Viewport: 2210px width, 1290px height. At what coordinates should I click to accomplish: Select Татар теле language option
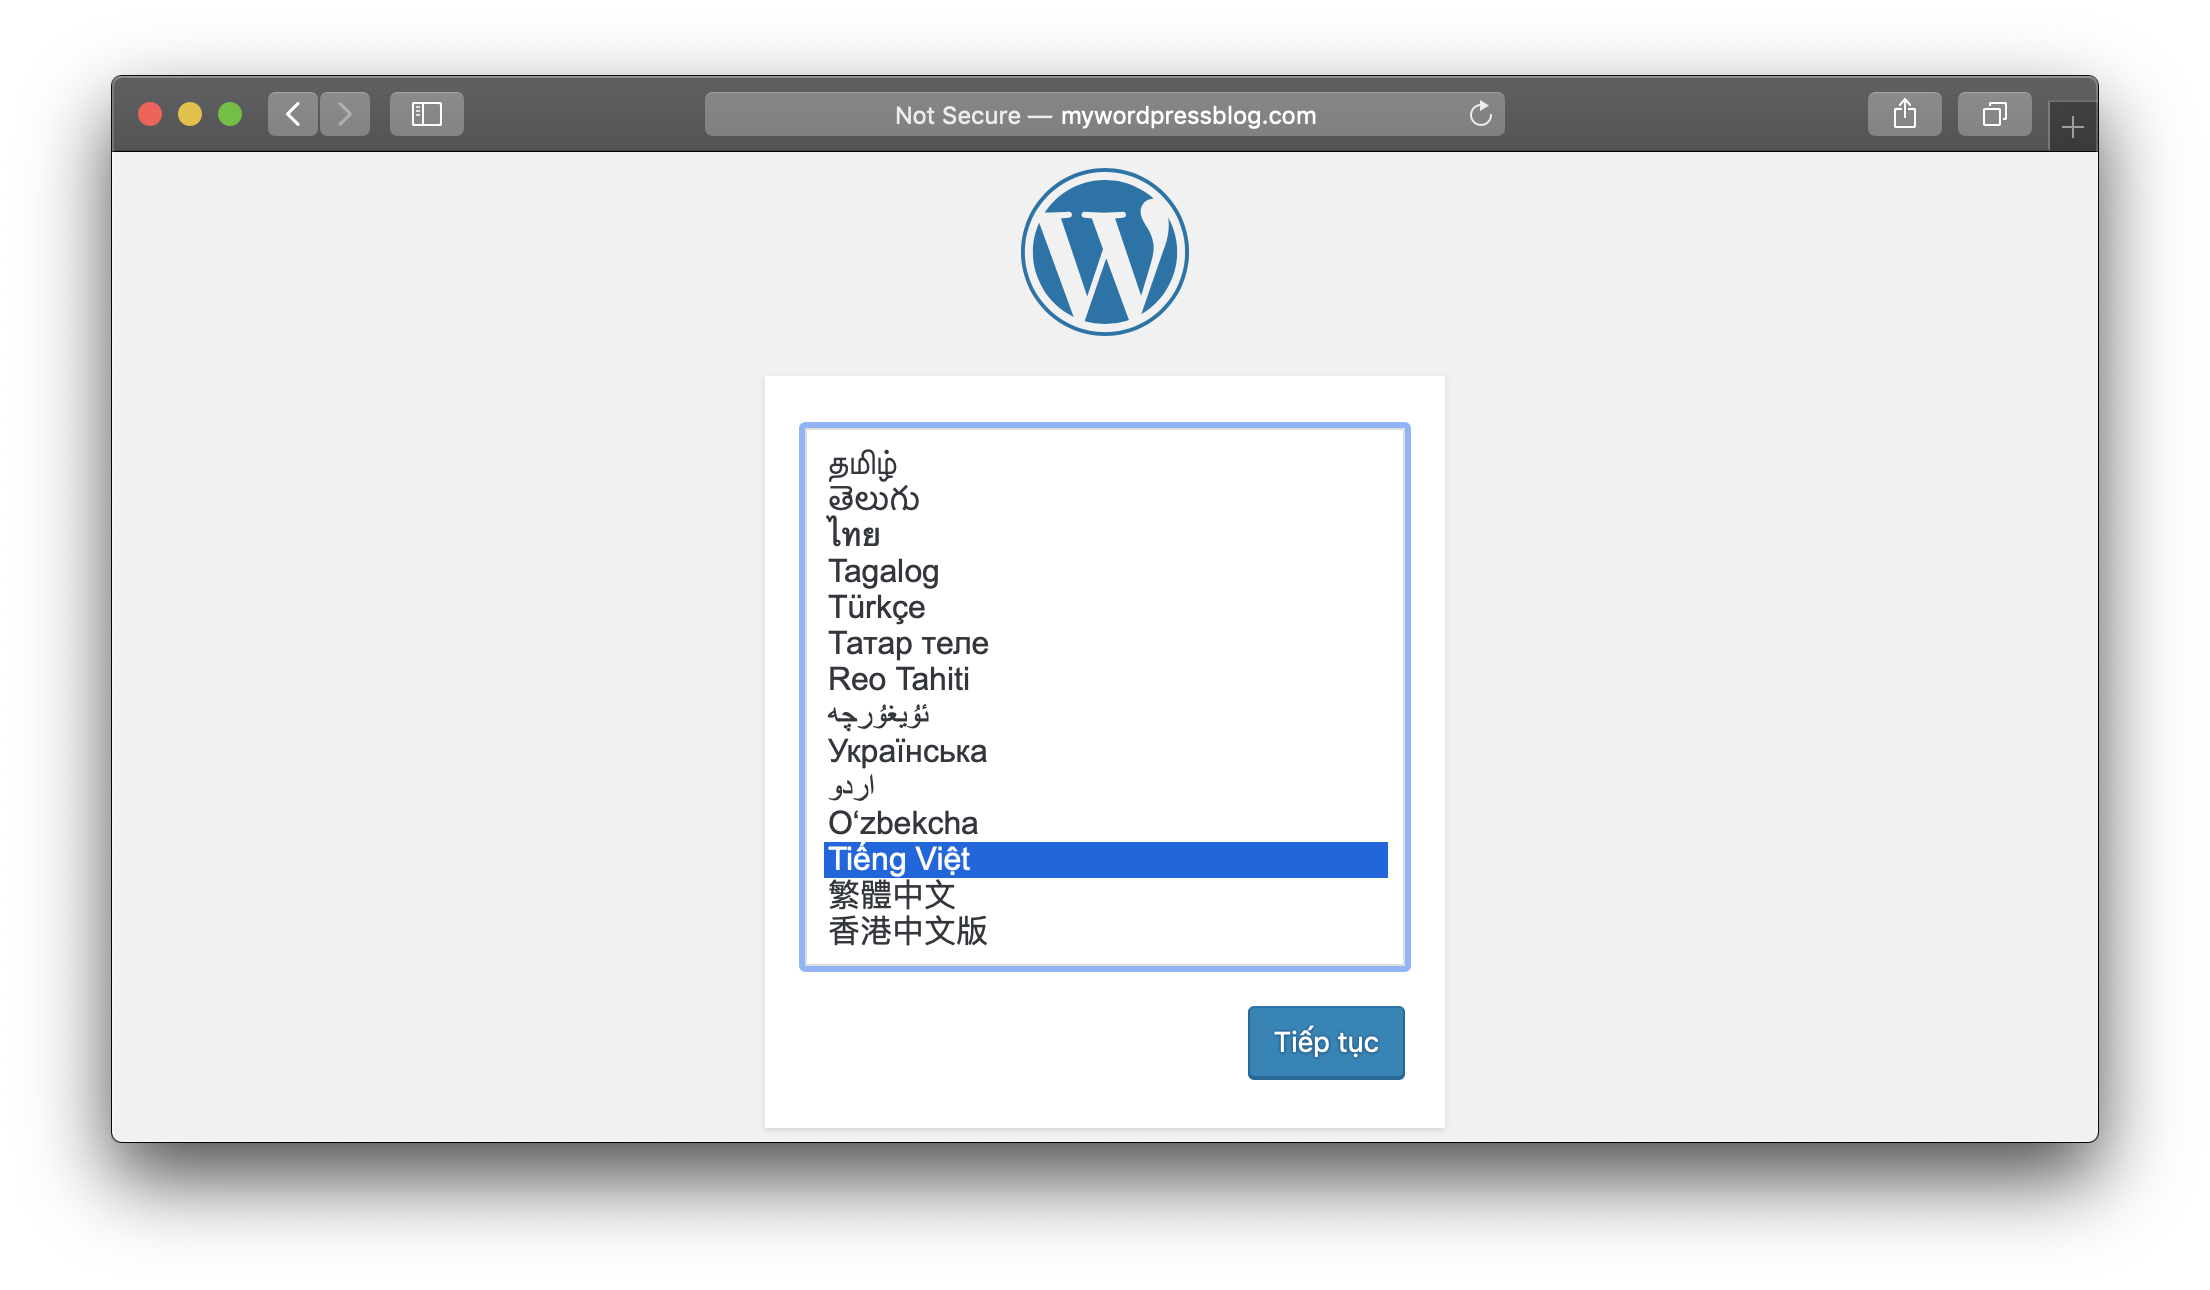[908, 643]
